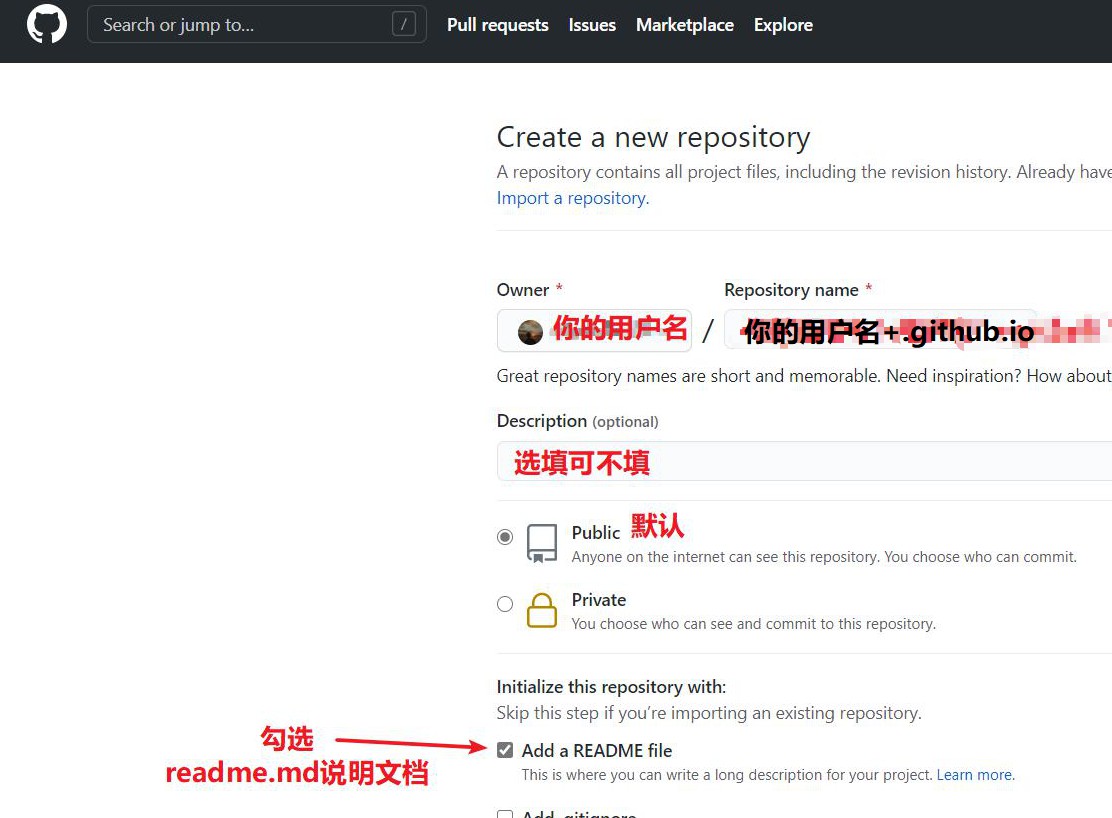Image resolution: width=1112 pixels, height=818 pixels.
Task: Click the Initialize this repository with heading
Action: pyautogui.click(x=611, y=687)
